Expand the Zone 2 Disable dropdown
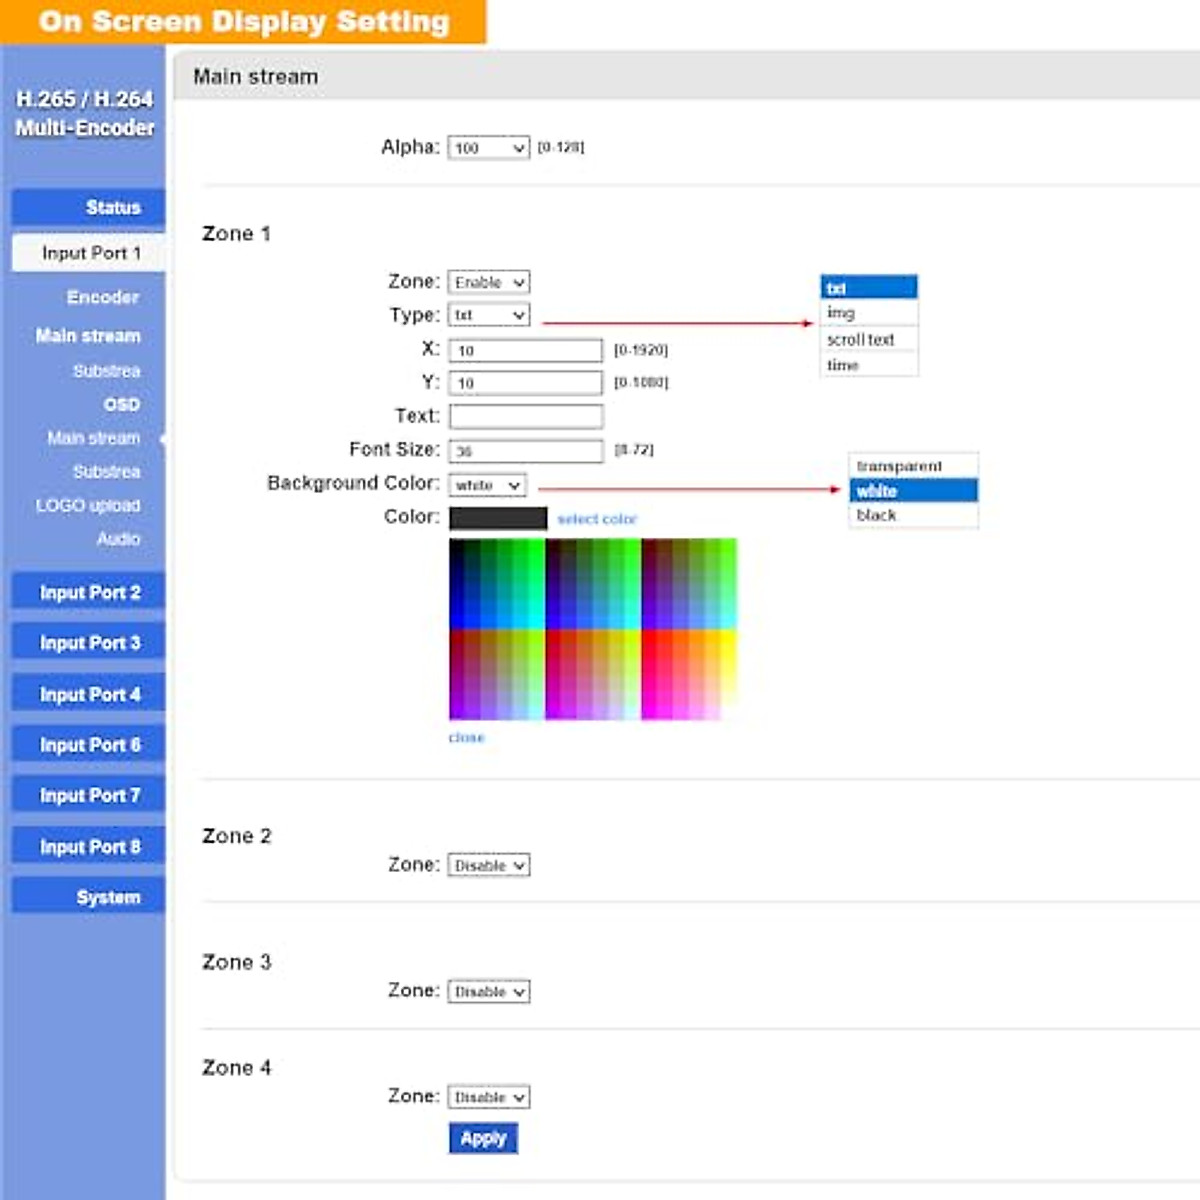This screenshot has width=1200, height=1200. click(x=488, y=866)
